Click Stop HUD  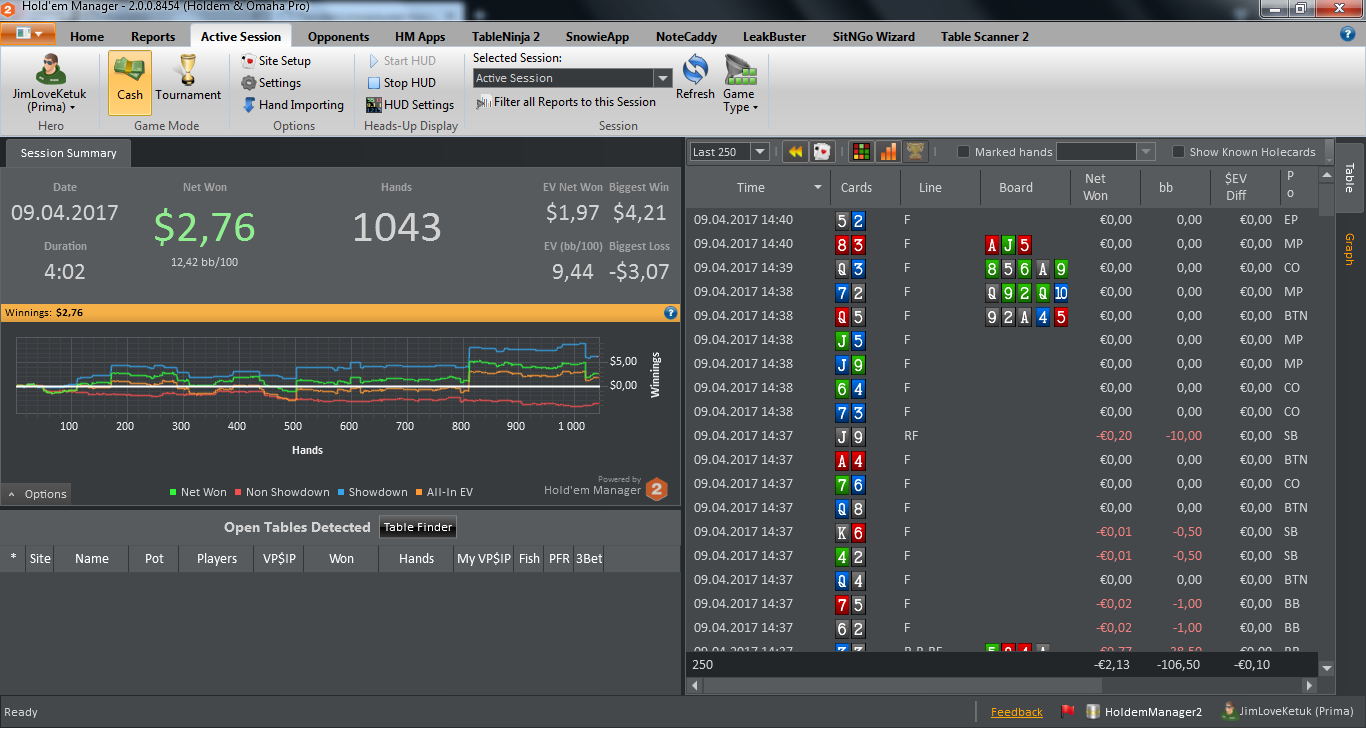pyautogui.click(x=401, y=83)
